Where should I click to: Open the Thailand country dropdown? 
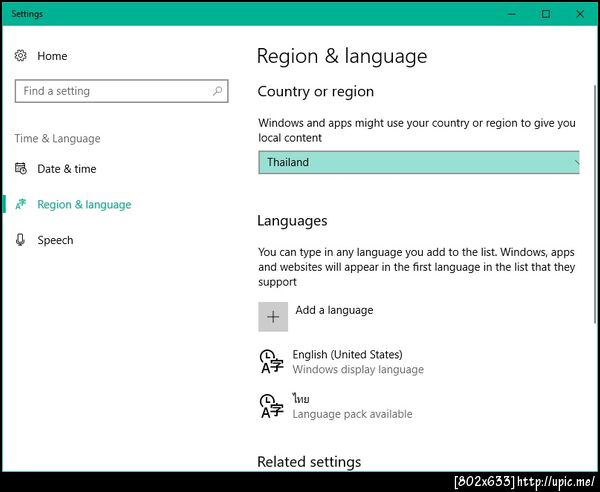(419, 162)
